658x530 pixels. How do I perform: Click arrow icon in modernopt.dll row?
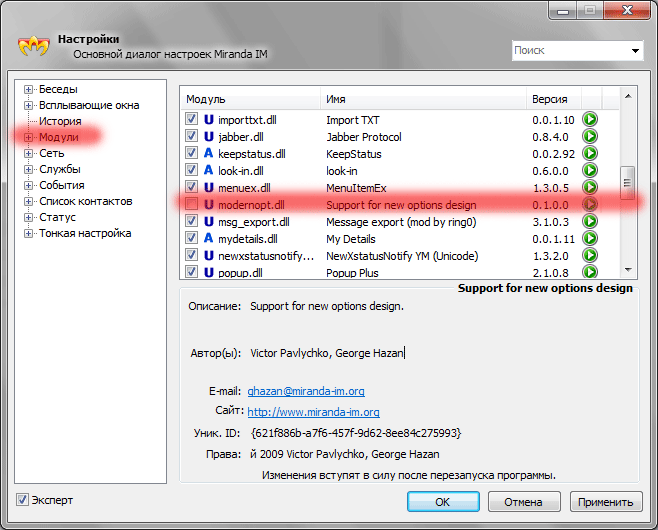click(590, 204)
